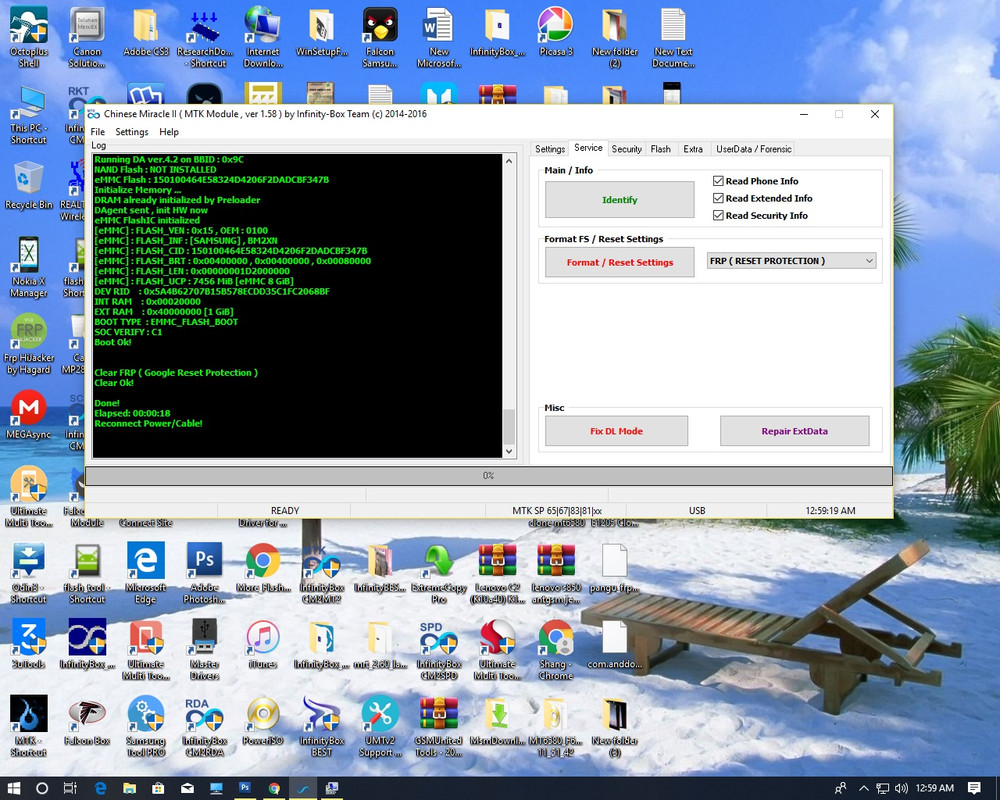1000x800 pixels.
Task: Open Internet Download Manager desktop icon
Action: tap(263, 37)
